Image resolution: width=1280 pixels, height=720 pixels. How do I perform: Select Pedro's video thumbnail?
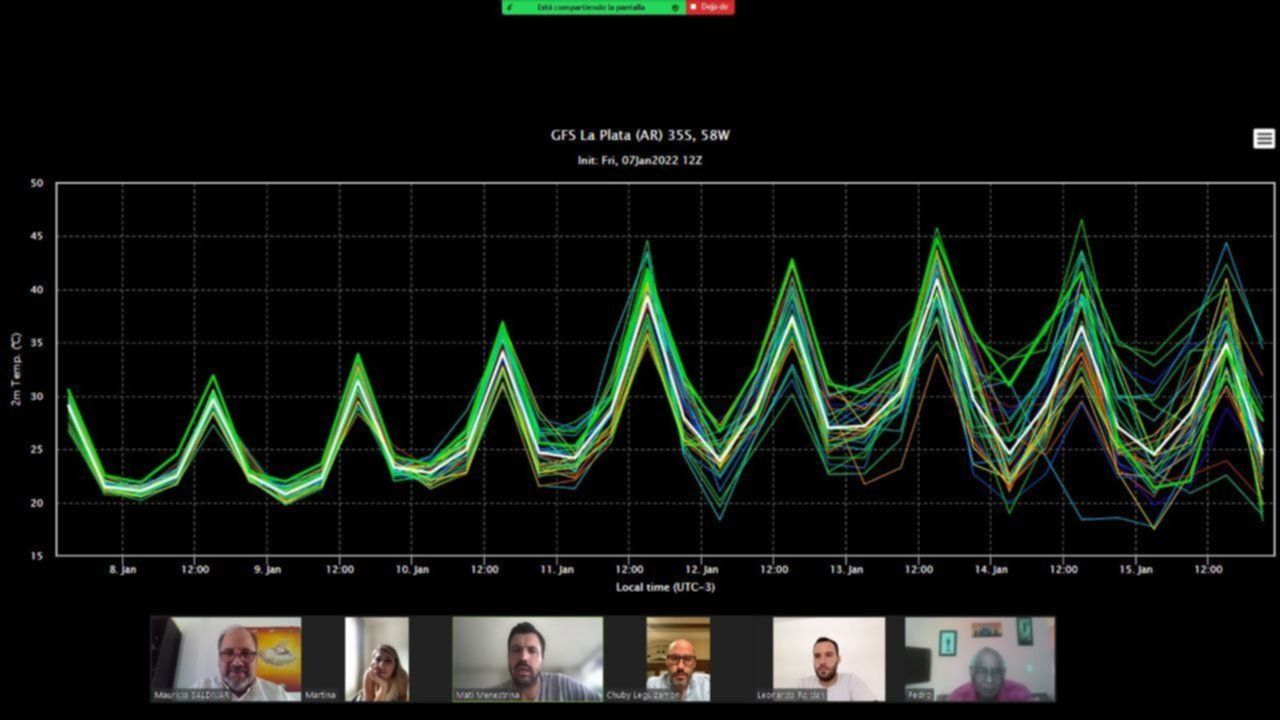[x=979, y=658]
